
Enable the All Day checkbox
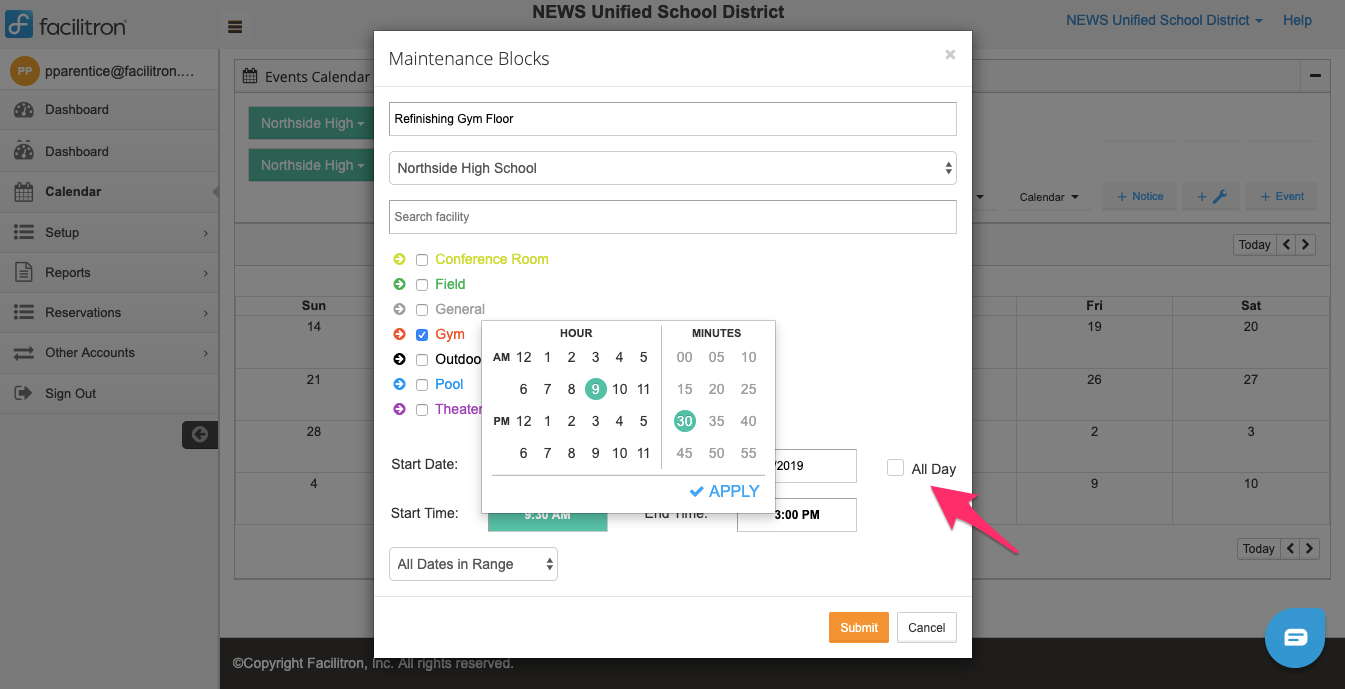click(x=895, y=467)
